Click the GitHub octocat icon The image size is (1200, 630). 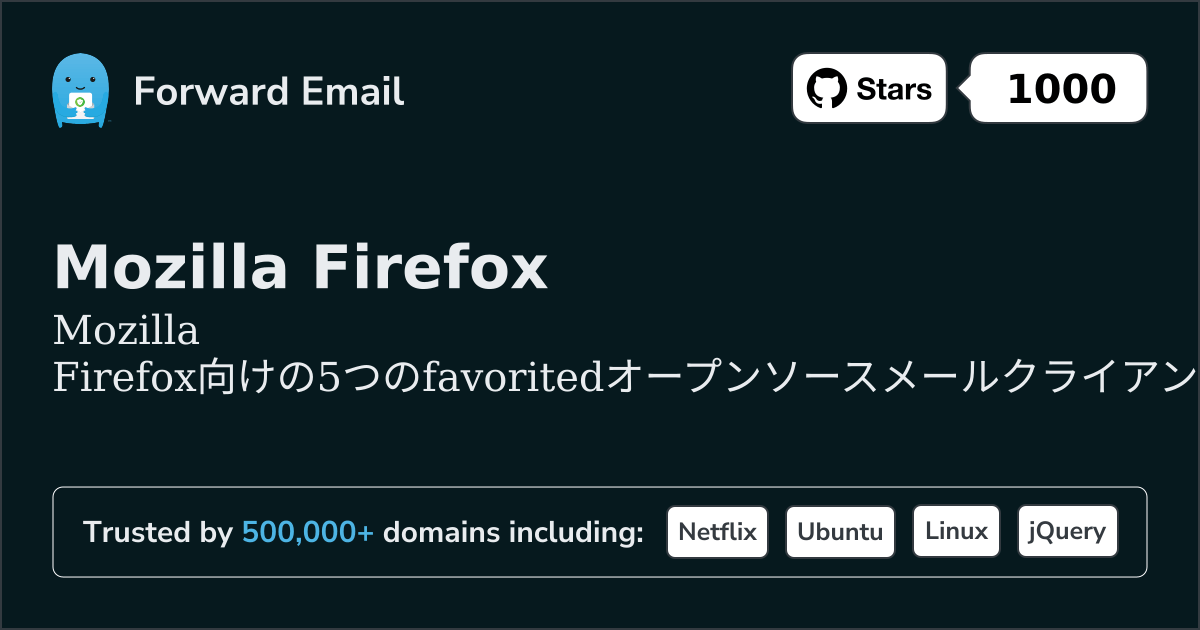tap(826, 89)
